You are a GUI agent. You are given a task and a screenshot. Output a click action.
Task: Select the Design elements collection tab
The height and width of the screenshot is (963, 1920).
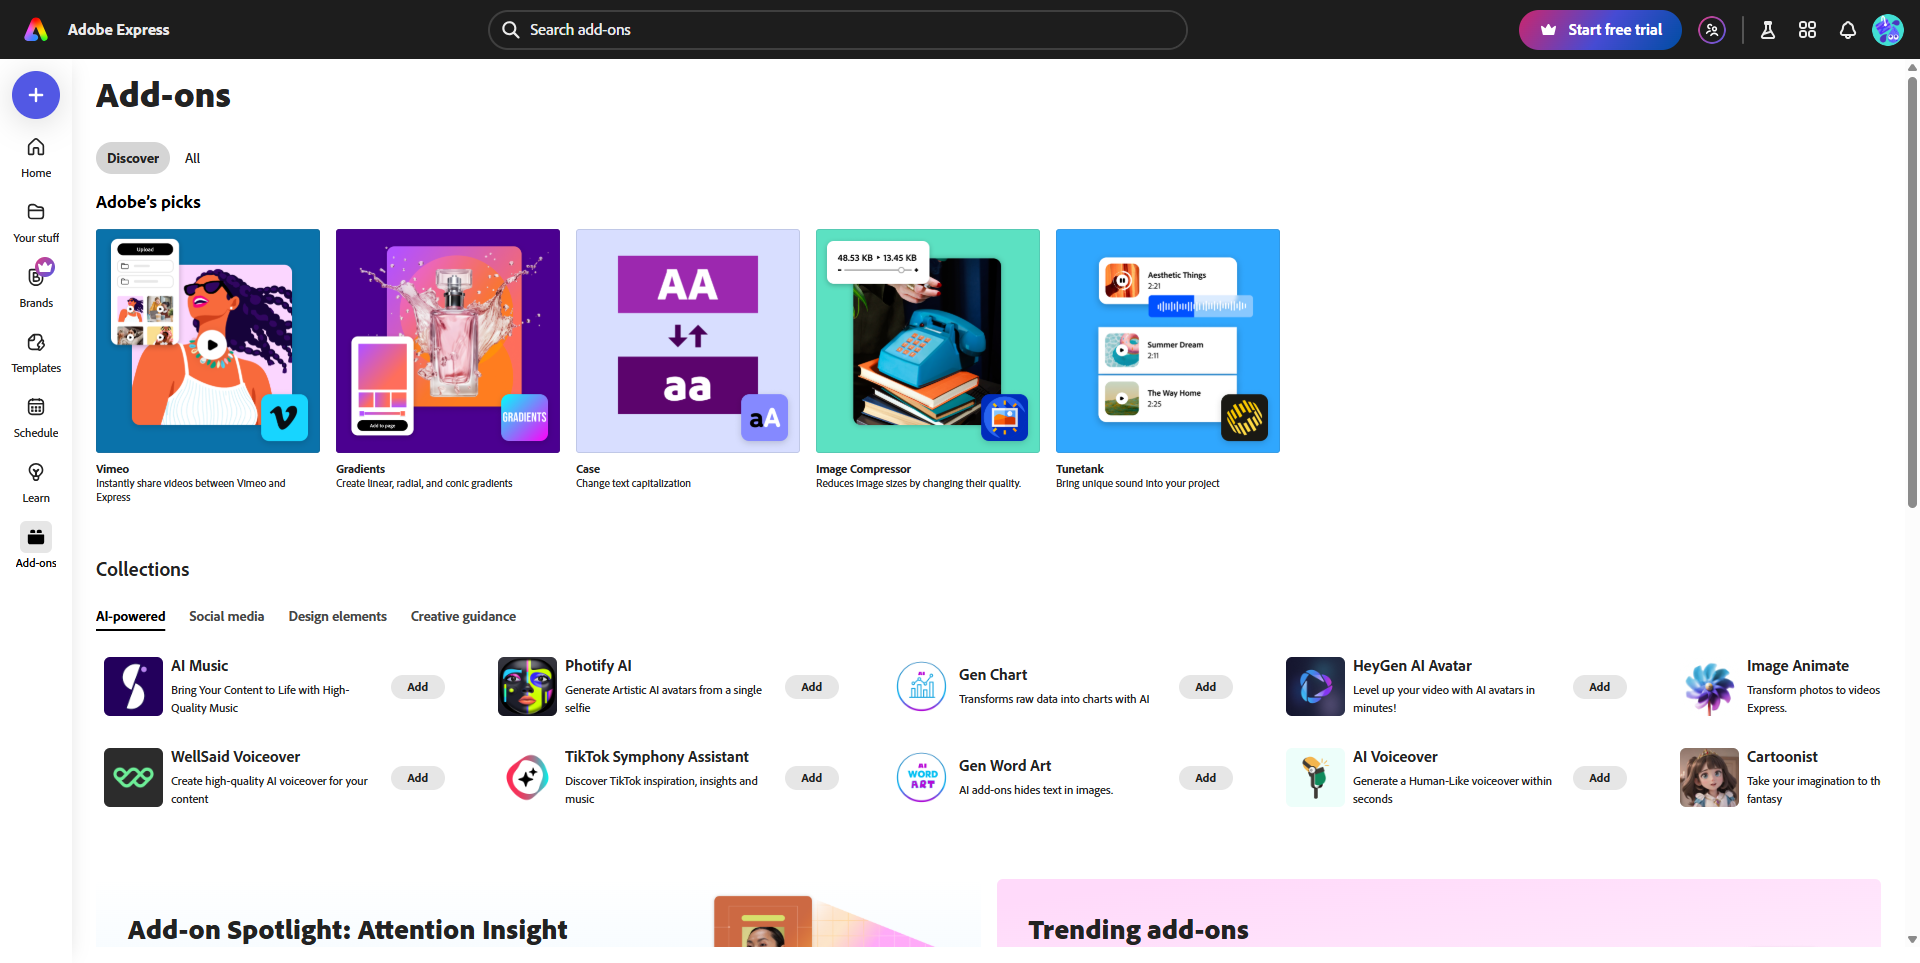click(x=337, y=616)
